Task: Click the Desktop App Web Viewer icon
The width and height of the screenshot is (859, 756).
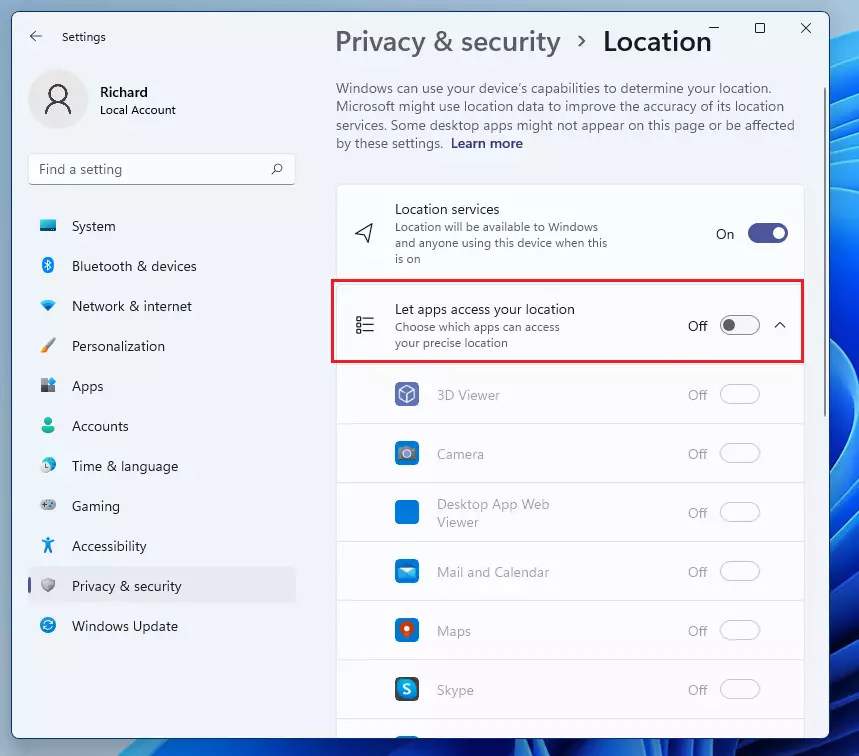Action: click(406, 512)
